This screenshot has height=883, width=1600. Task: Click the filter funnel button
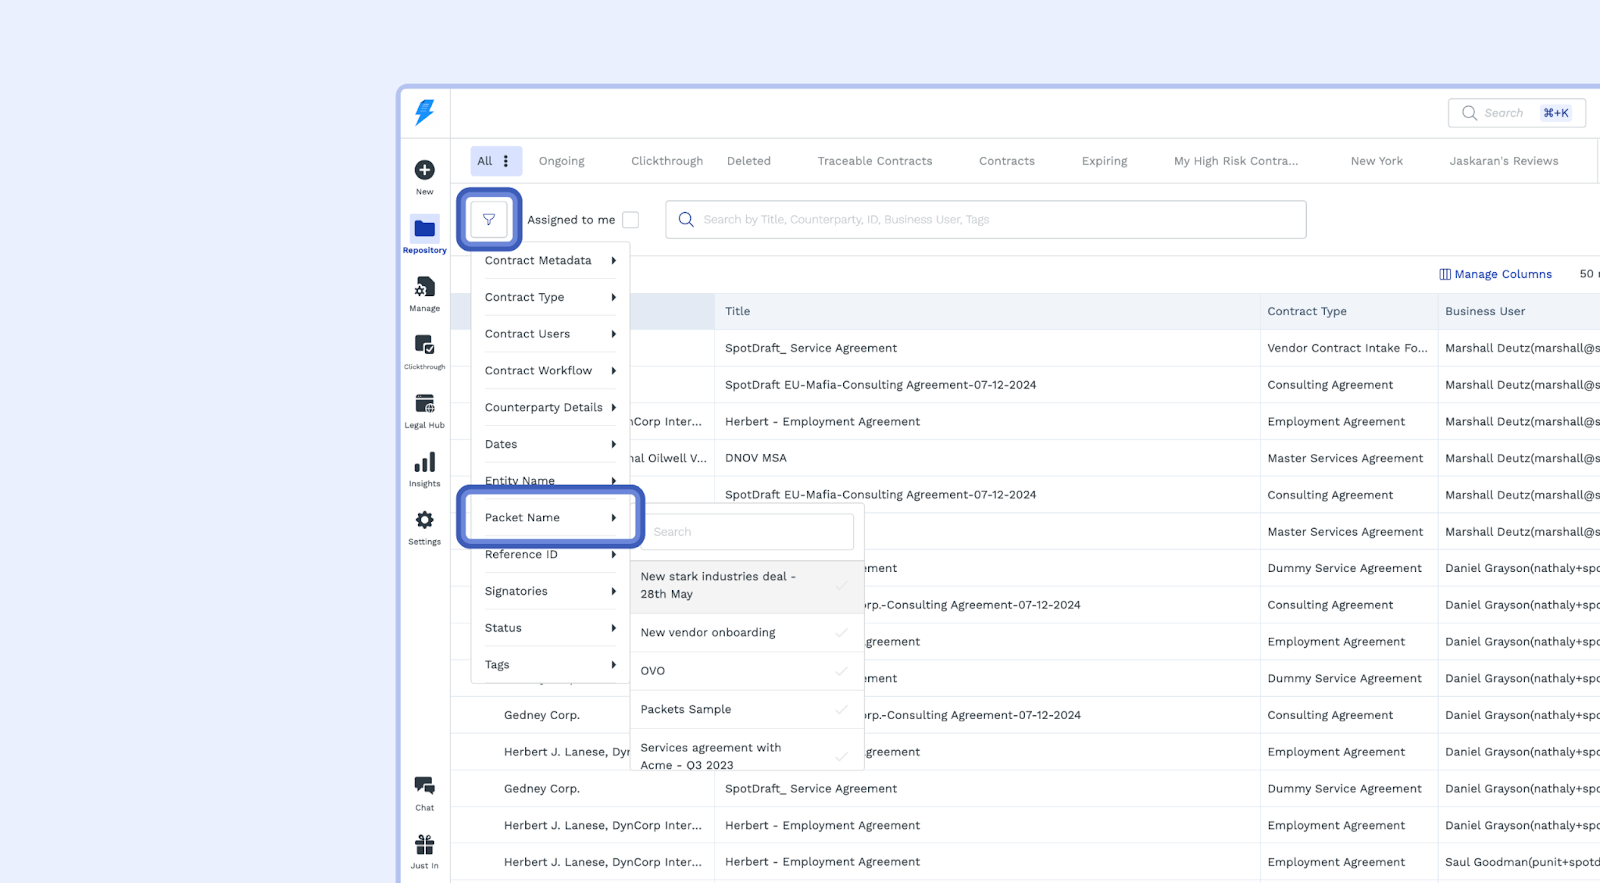tap(489, 219)
